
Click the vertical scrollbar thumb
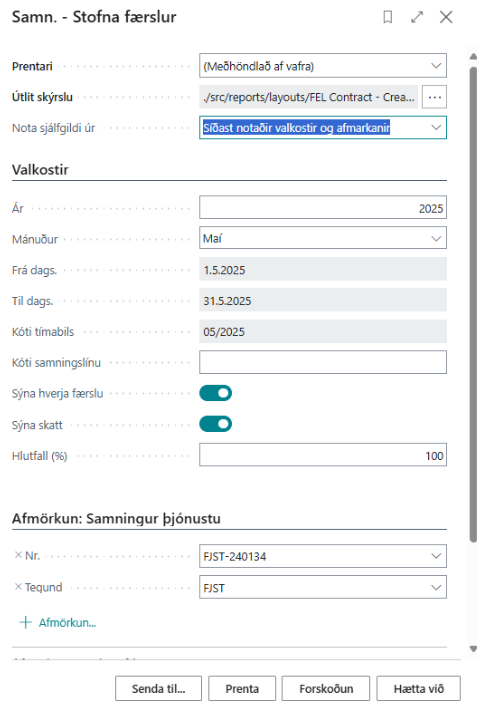473,305
